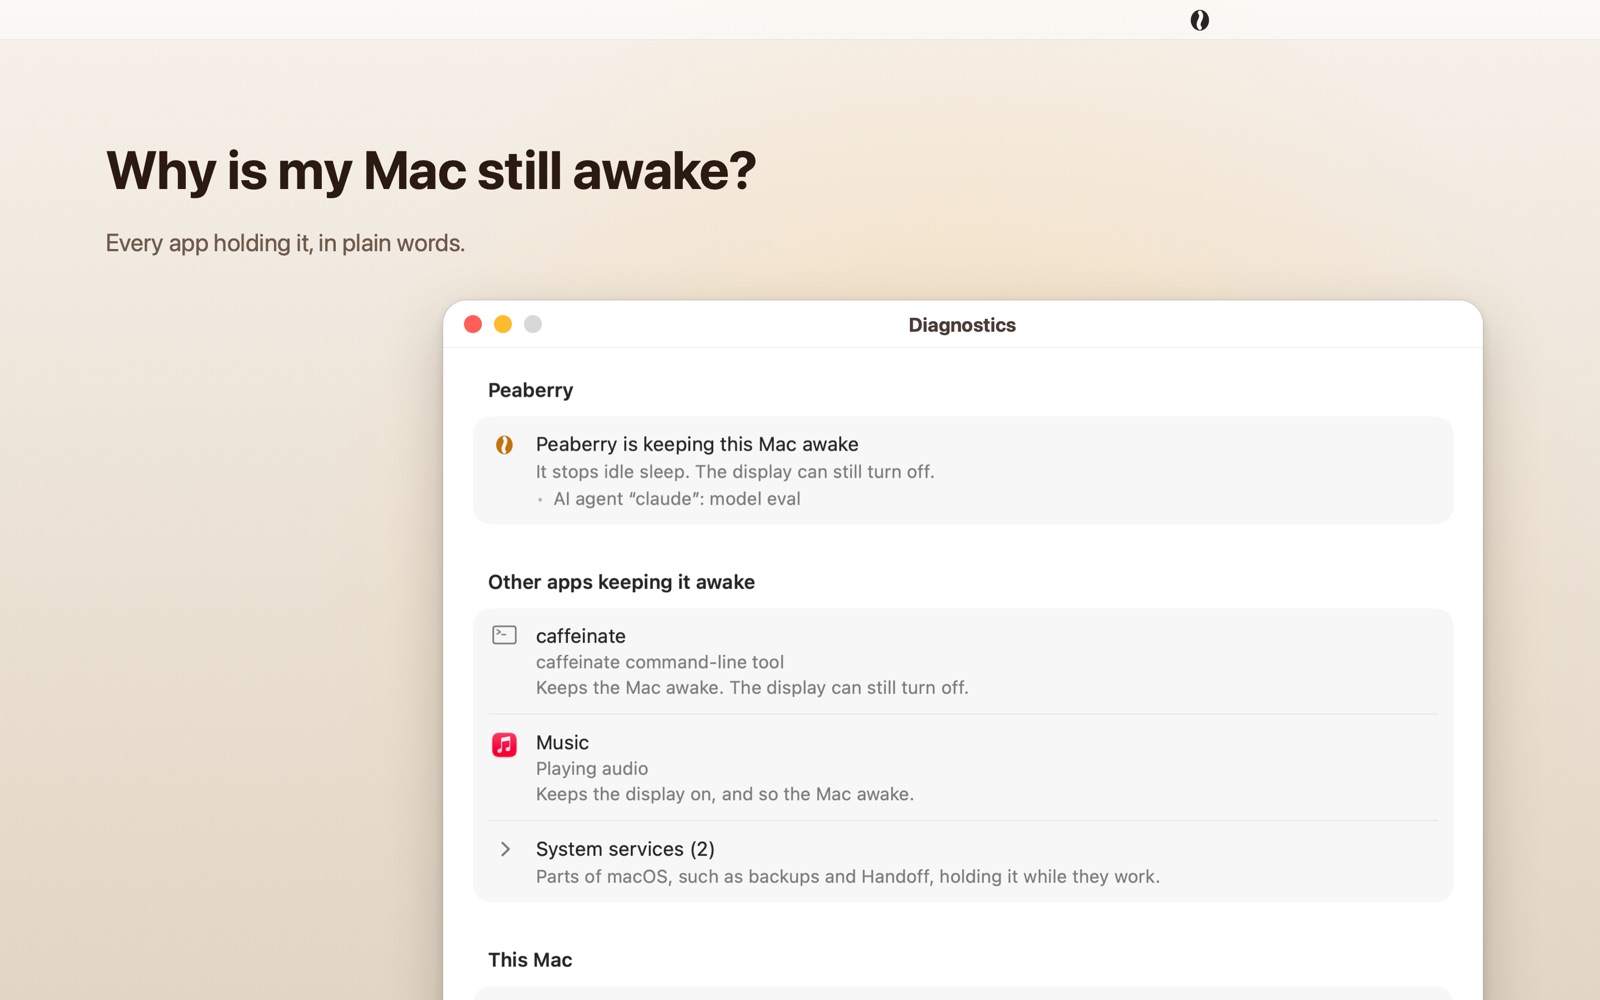Open the Peaberry menu bar icon
This screenshot has height=1000, width=1600.
coord(1199,20)
